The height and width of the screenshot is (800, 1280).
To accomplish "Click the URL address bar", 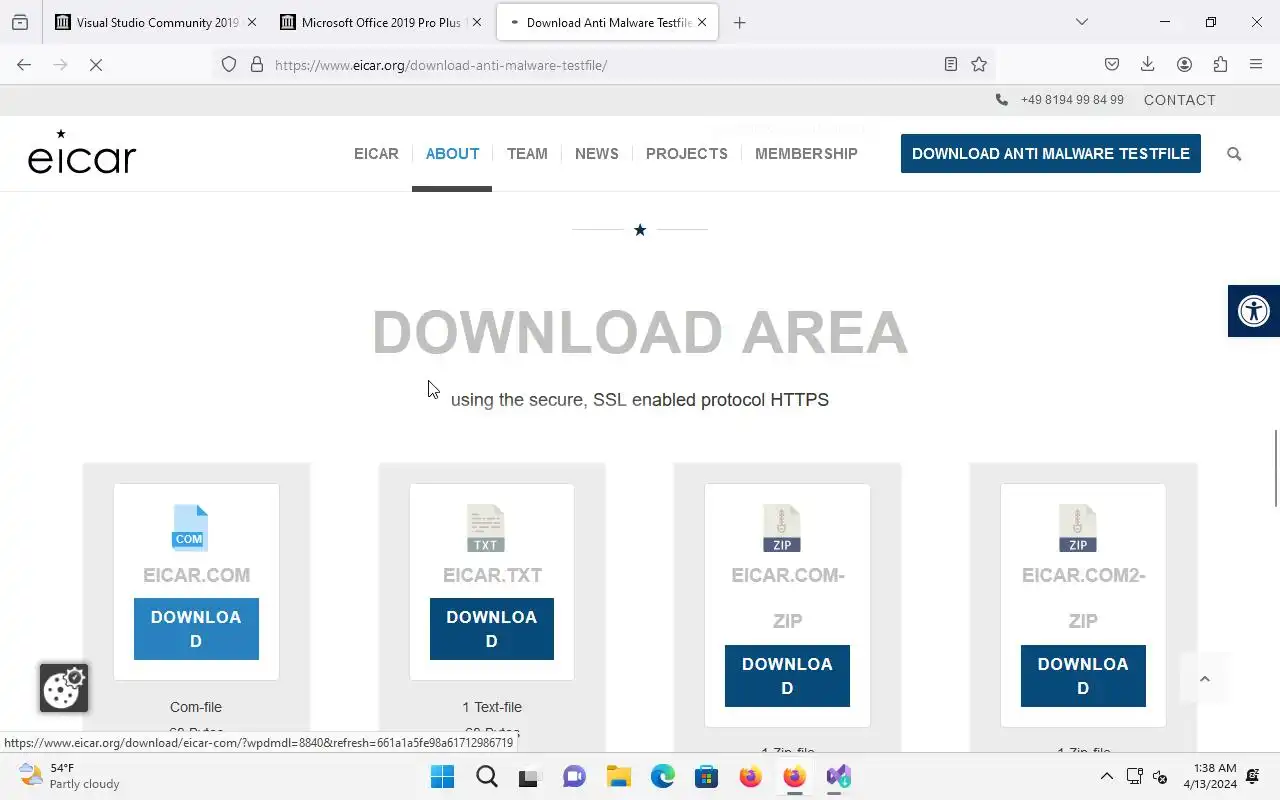I will coord(604,65).
